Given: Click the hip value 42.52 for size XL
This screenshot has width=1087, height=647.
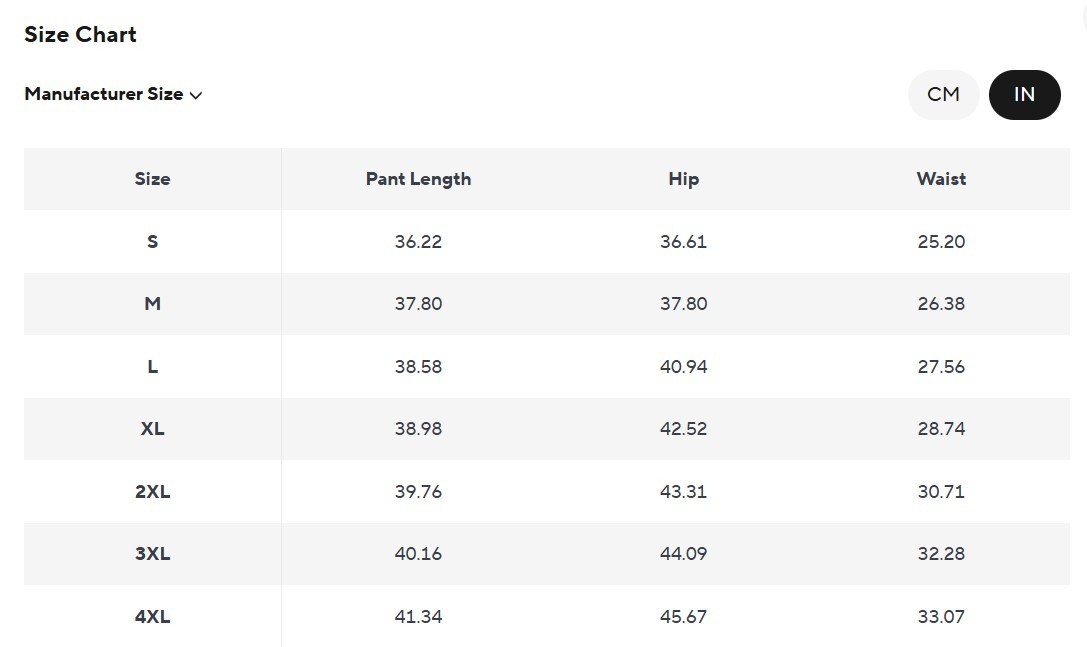Looking at the screenshot, I should coord(683,428).
